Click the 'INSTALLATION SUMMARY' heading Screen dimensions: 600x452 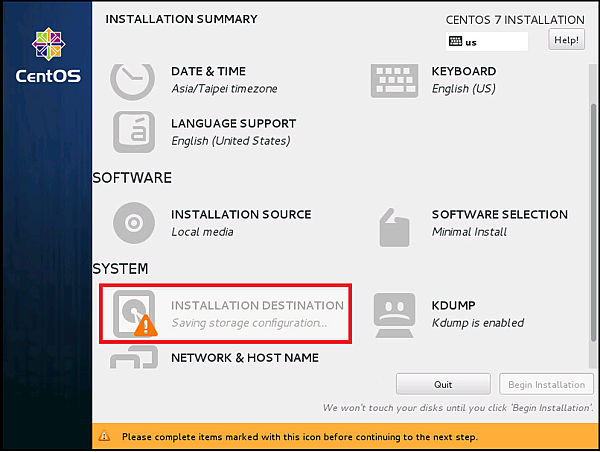click(x=181, y=19)
